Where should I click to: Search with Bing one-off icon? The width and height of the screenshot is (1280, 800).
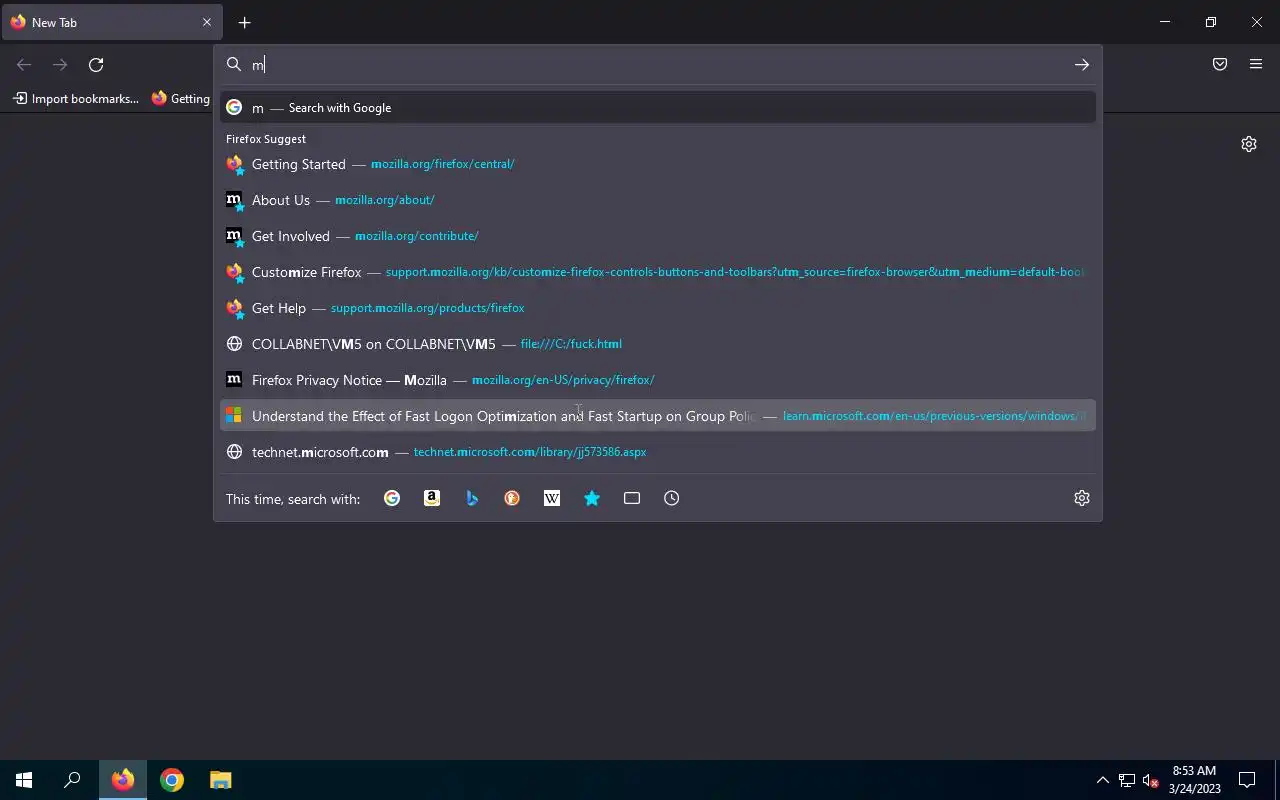click(x=472, y=498)
